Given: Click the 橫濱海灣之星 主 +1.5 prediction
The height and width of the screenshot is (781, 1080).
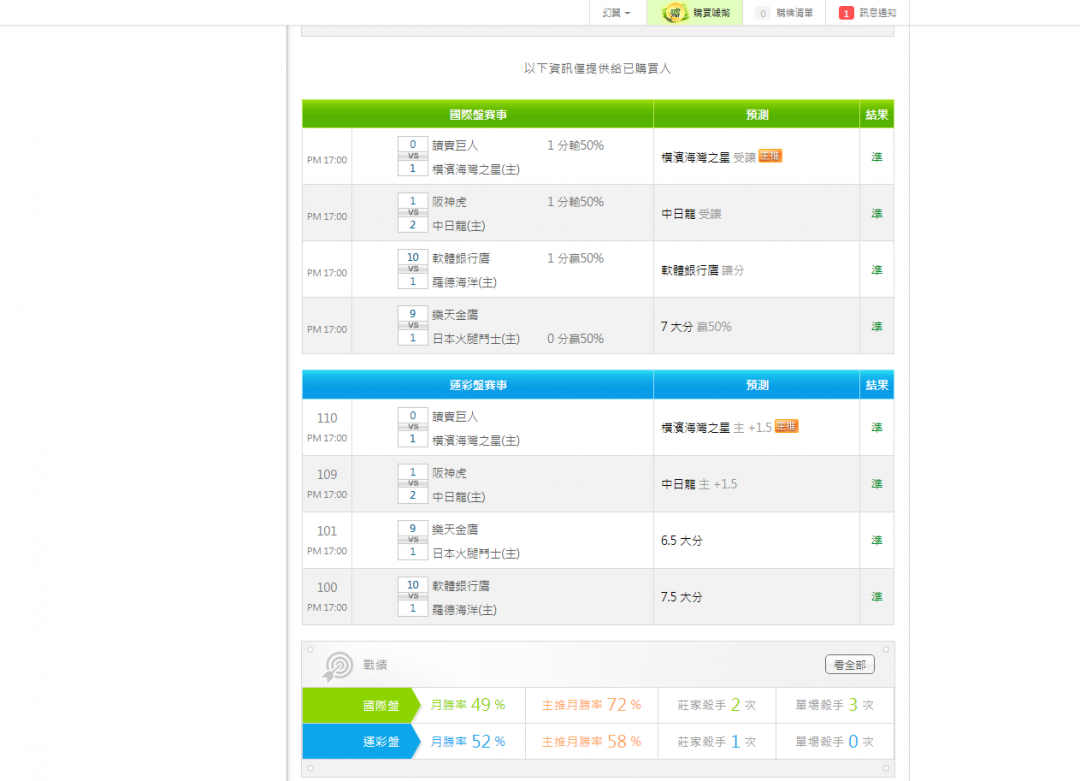Looking at the screenshot, I should coord(716,428).
